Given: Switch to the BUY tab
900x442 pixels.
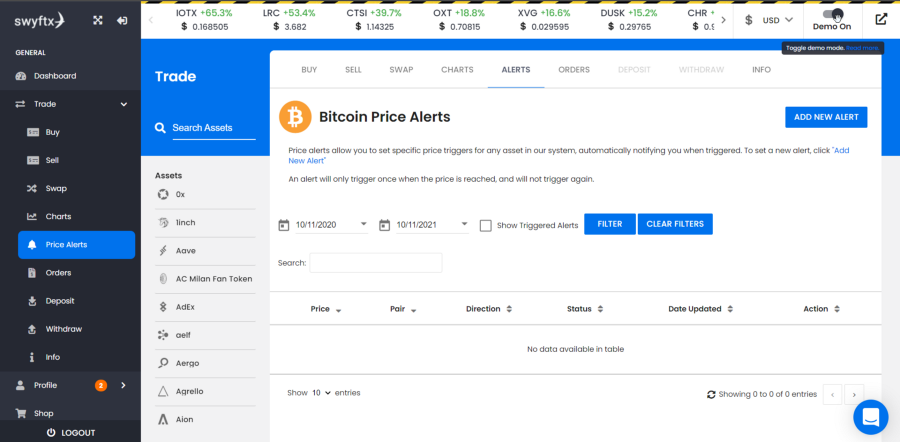Looking at the screenshot, I should [x=309, y=69].
